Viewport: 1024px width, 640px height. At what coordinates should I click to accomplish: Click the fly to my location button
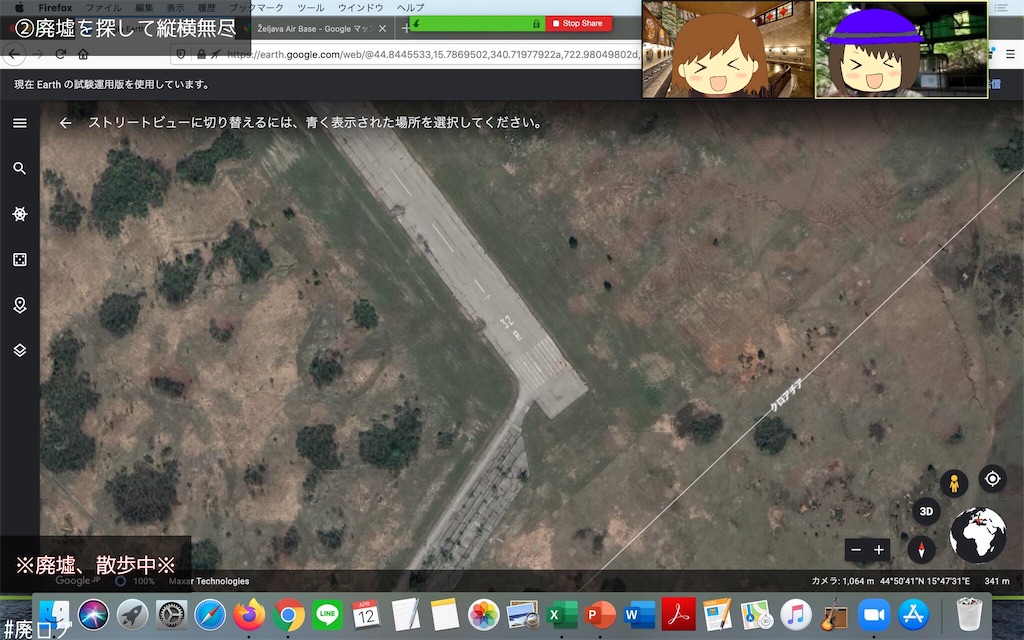tap(992, 479)
